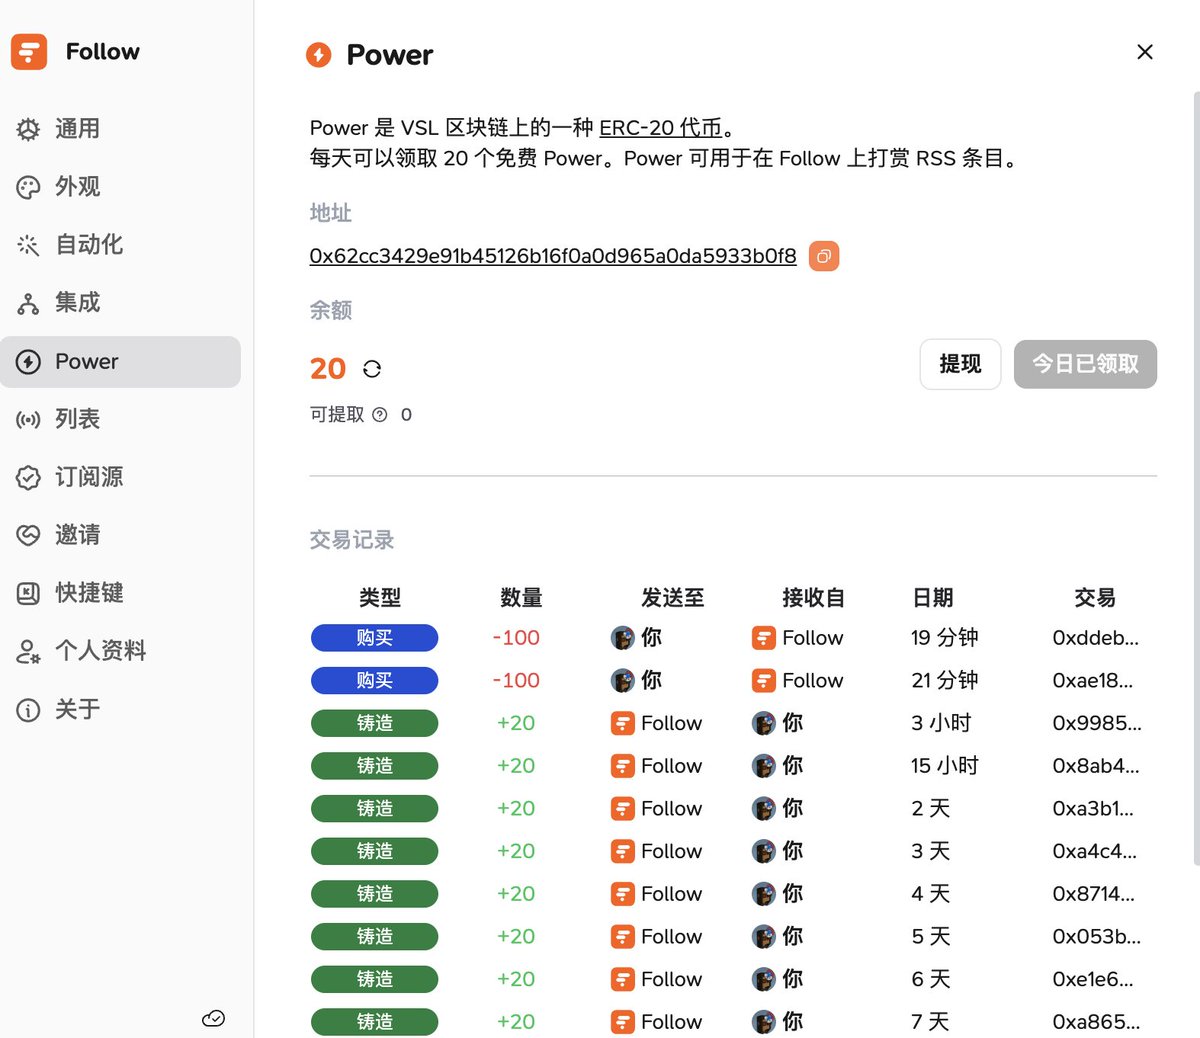Open the 邀请 heart icon

[x=28, y=535]
